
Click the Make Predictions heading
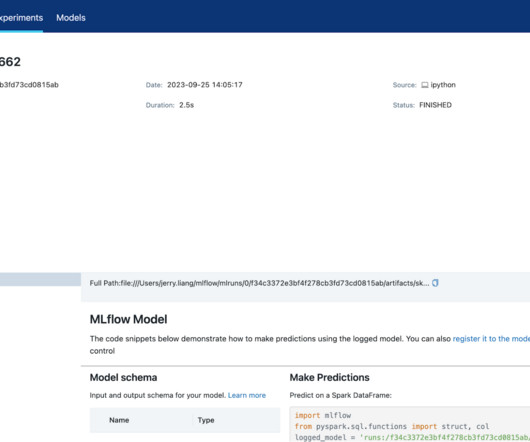pos(329,377)
